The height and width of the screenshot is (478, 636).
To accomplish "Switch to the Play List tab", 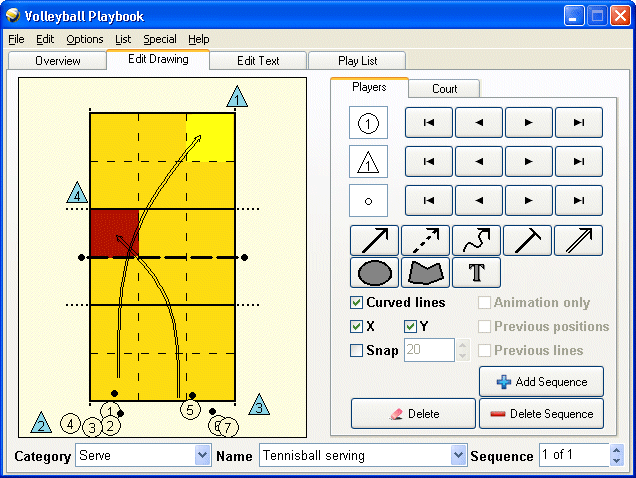I will coord(357,61).
